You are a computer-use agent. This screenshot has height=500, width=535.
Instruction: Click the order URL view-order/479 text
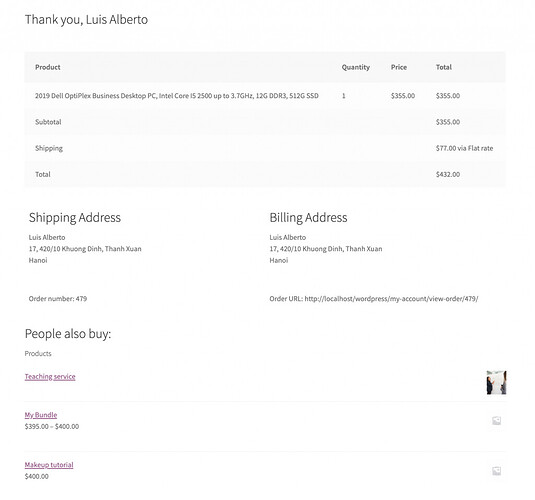click(391, 299)
